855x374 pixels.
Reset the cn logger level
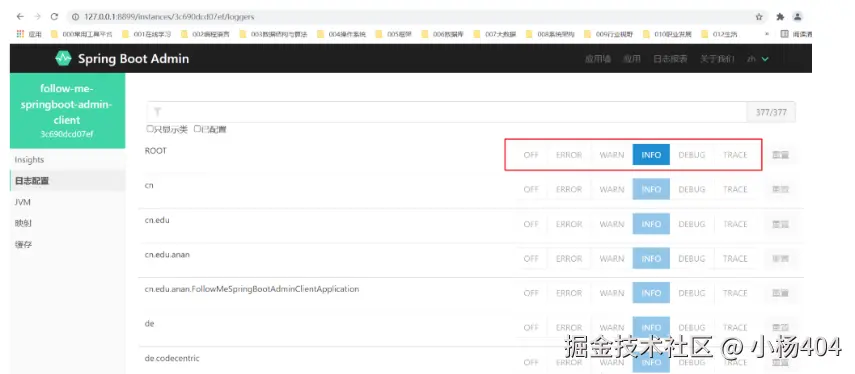[780, 189]
